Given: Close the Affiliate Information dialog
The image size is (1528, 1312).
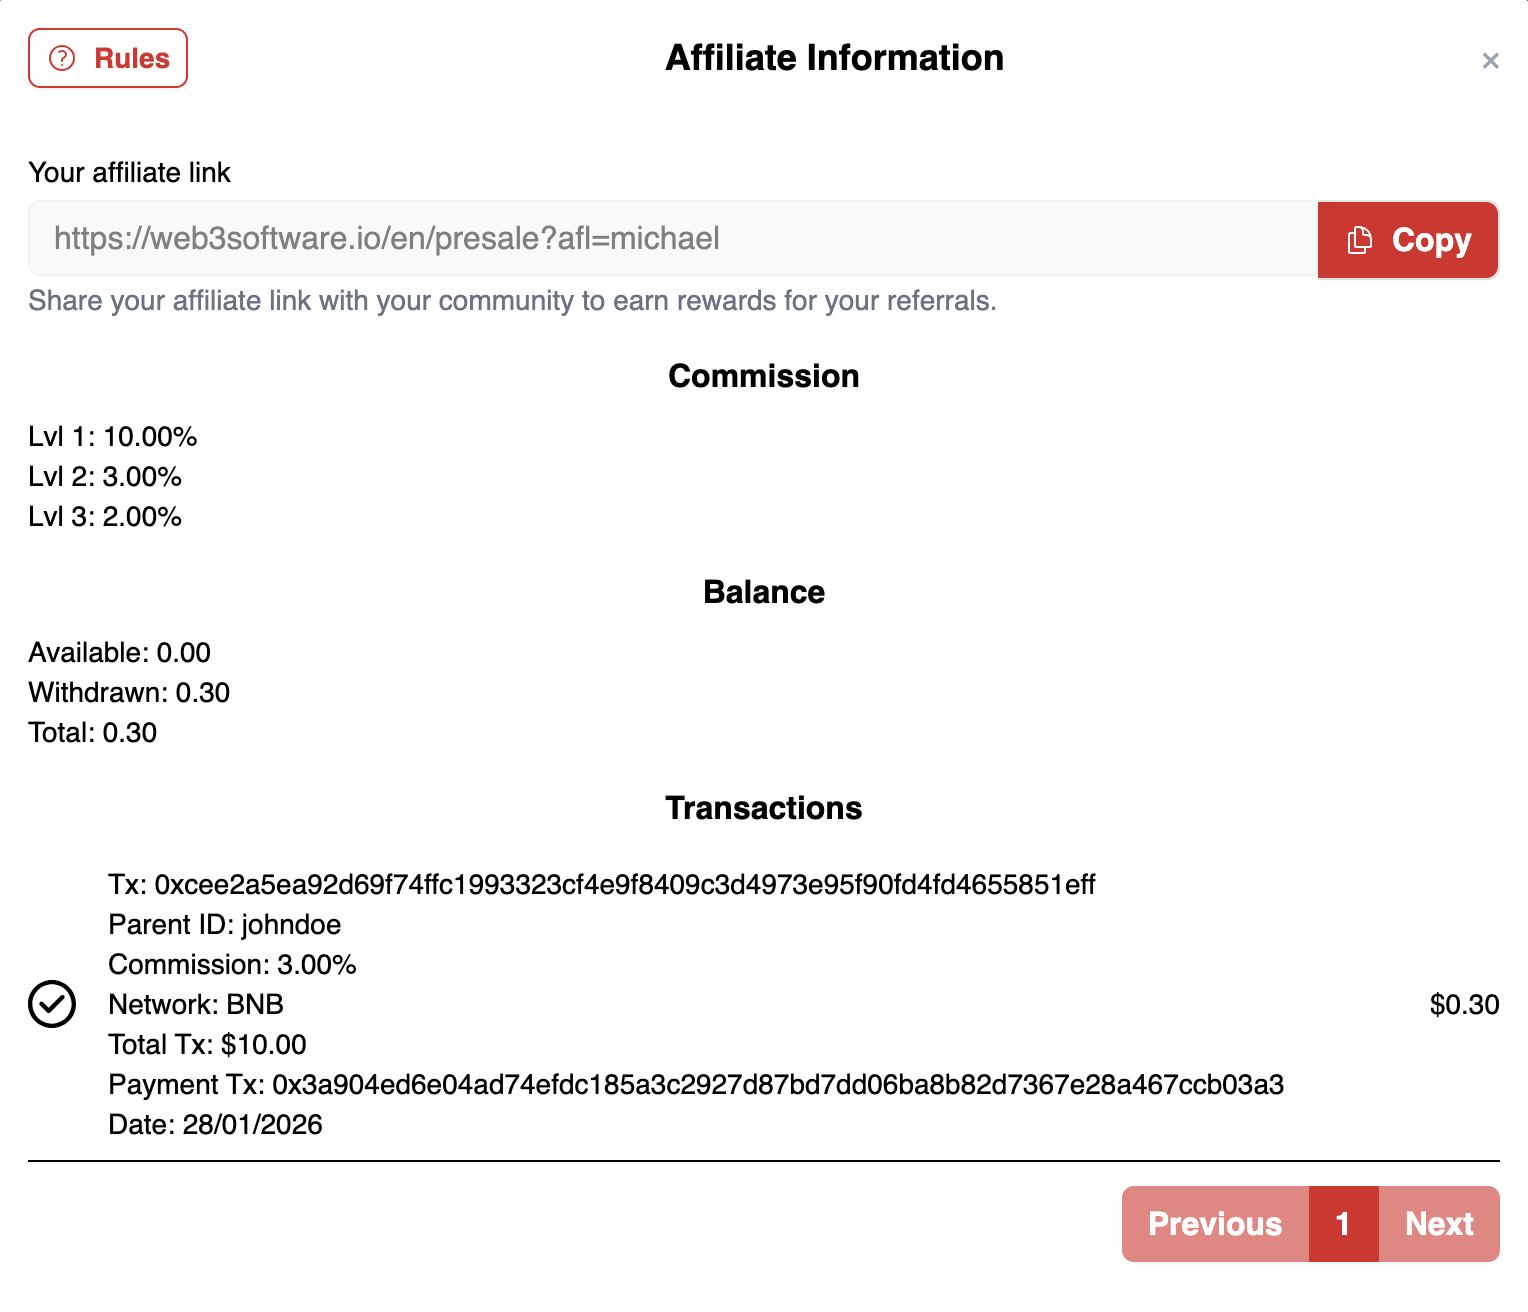Looking at the screenshot, I should coord(1490,61).
